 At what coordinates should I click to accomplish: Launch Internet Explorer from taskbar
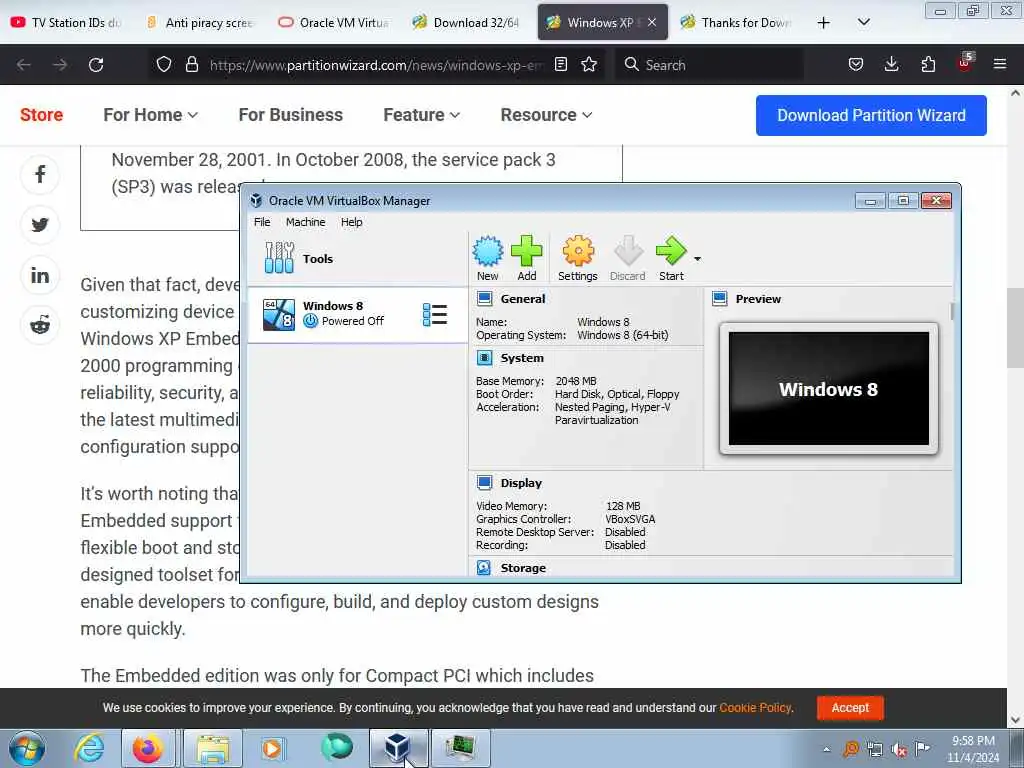click(x=89, y=748)
